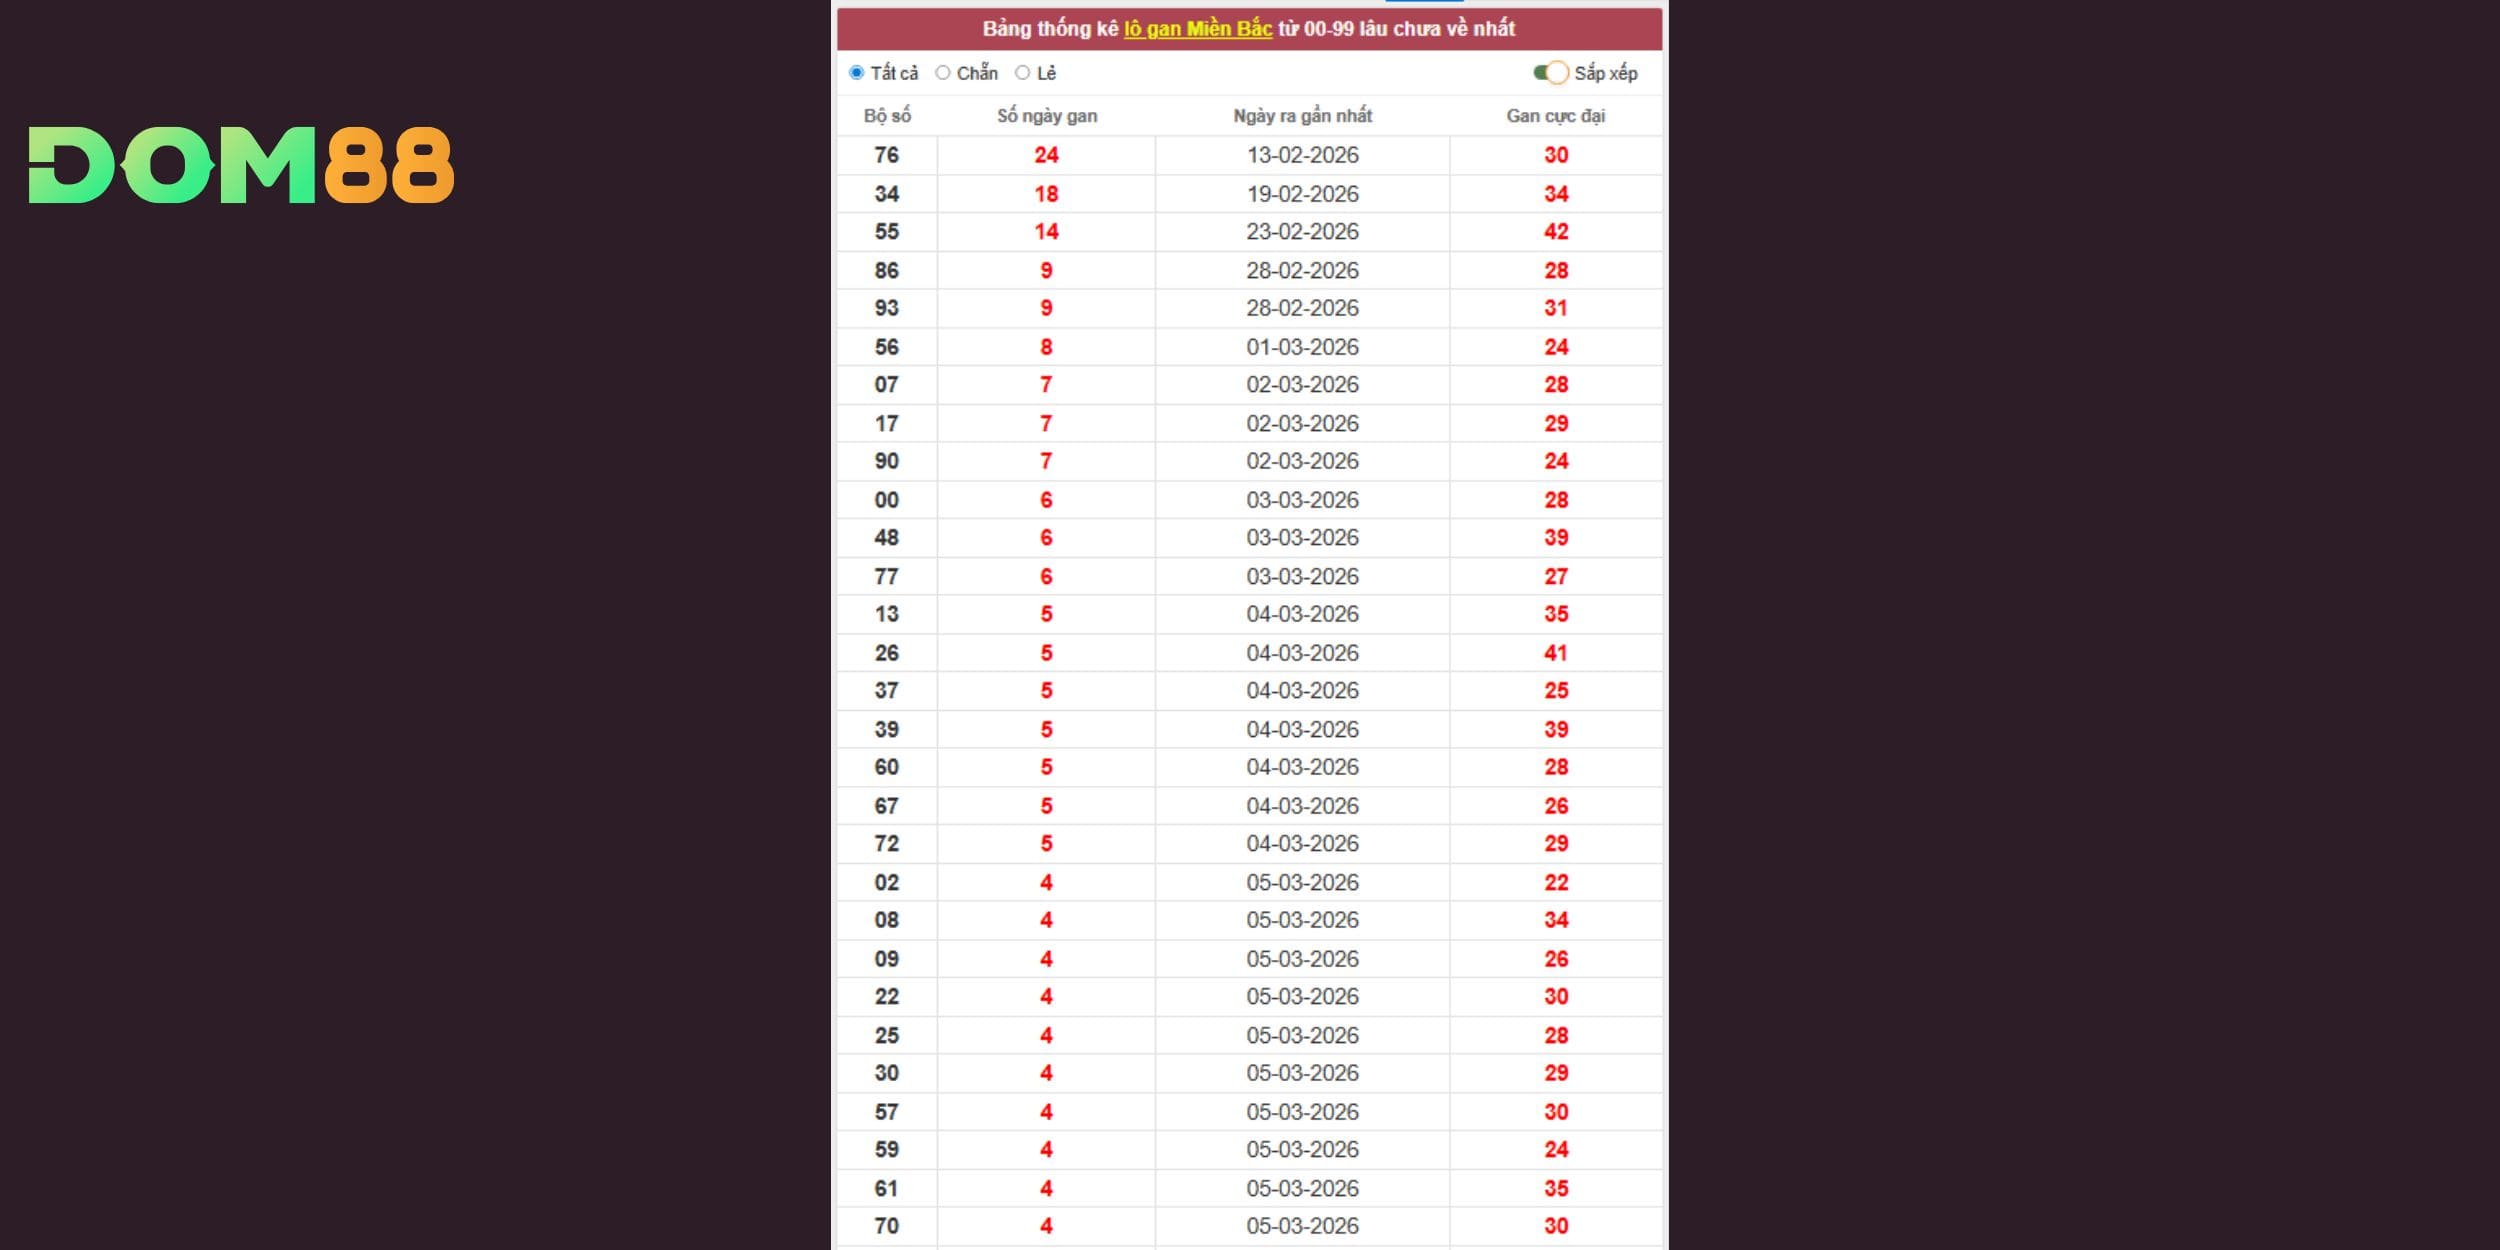Click the 'Bộ số' column header
Image resolution: width=2500 pixels, height=1250 pixels.
[887, 116]
